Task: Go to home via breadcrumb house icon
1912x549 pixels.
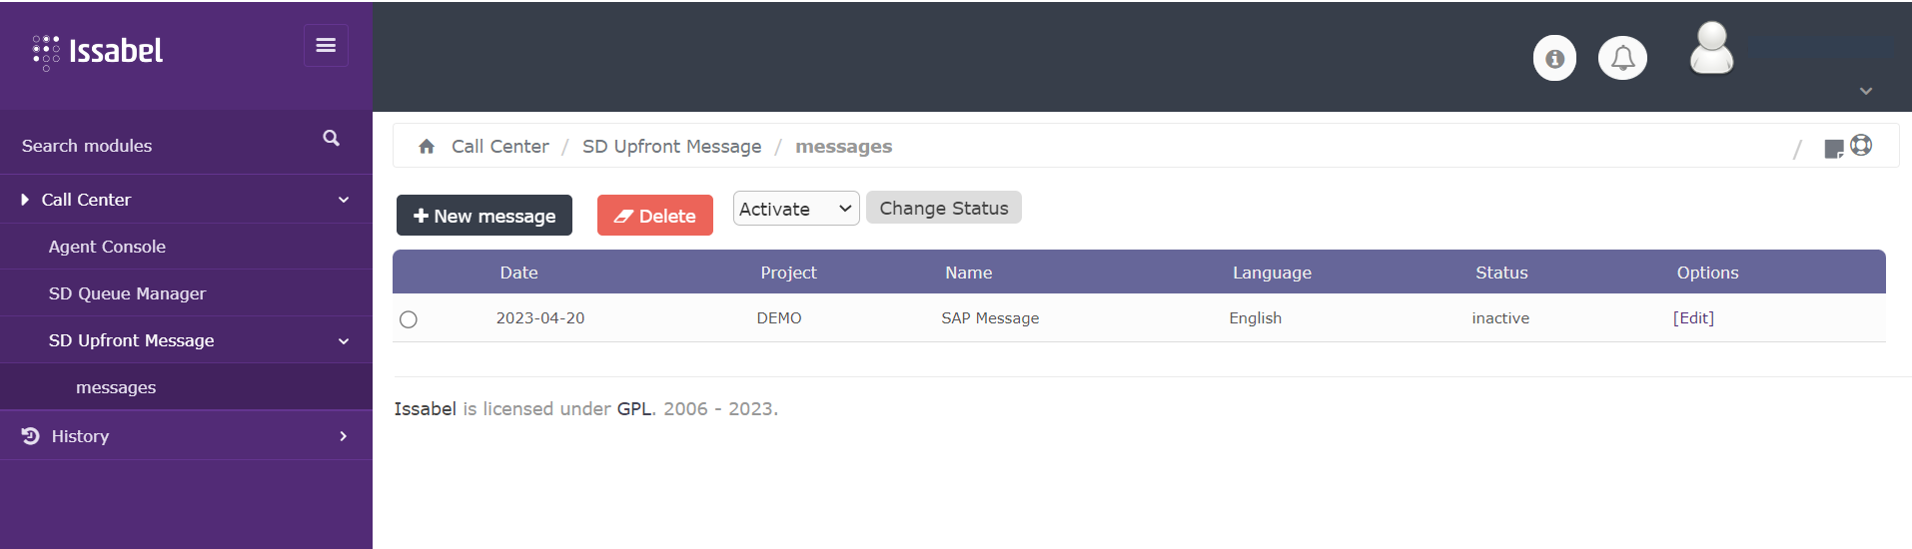Action: tap(427, 147)
